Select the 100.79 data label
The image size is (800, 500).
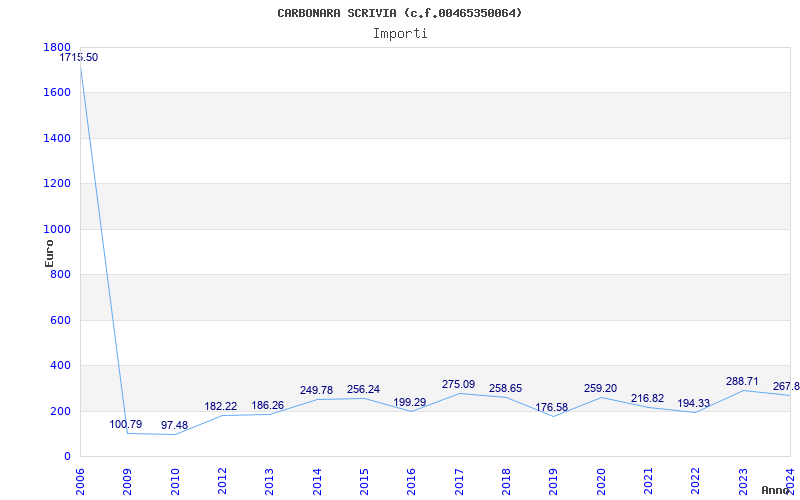[x=126, y=424]
